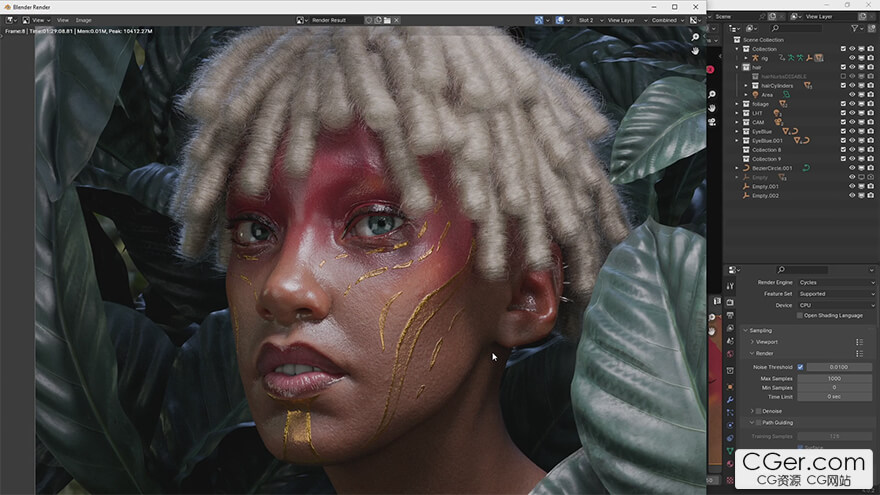Hide Empty.002 with eye icon
The height and width of the screenshot is (495, 880).
tap(852, 195)
